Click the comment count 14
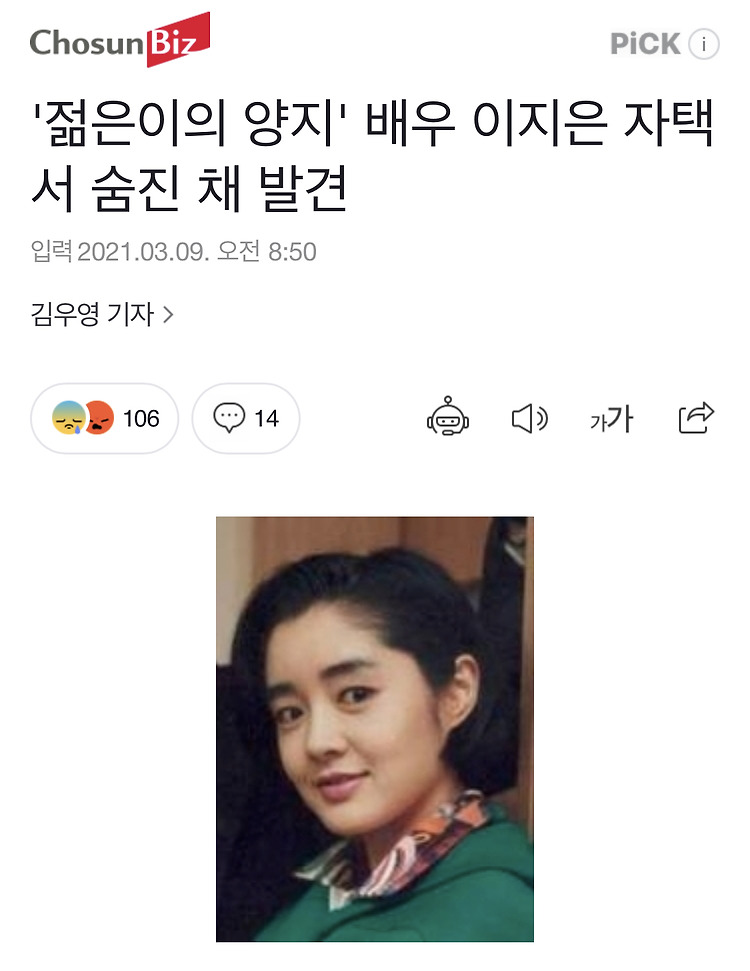750x971 pixels. (x=267, y=419)
